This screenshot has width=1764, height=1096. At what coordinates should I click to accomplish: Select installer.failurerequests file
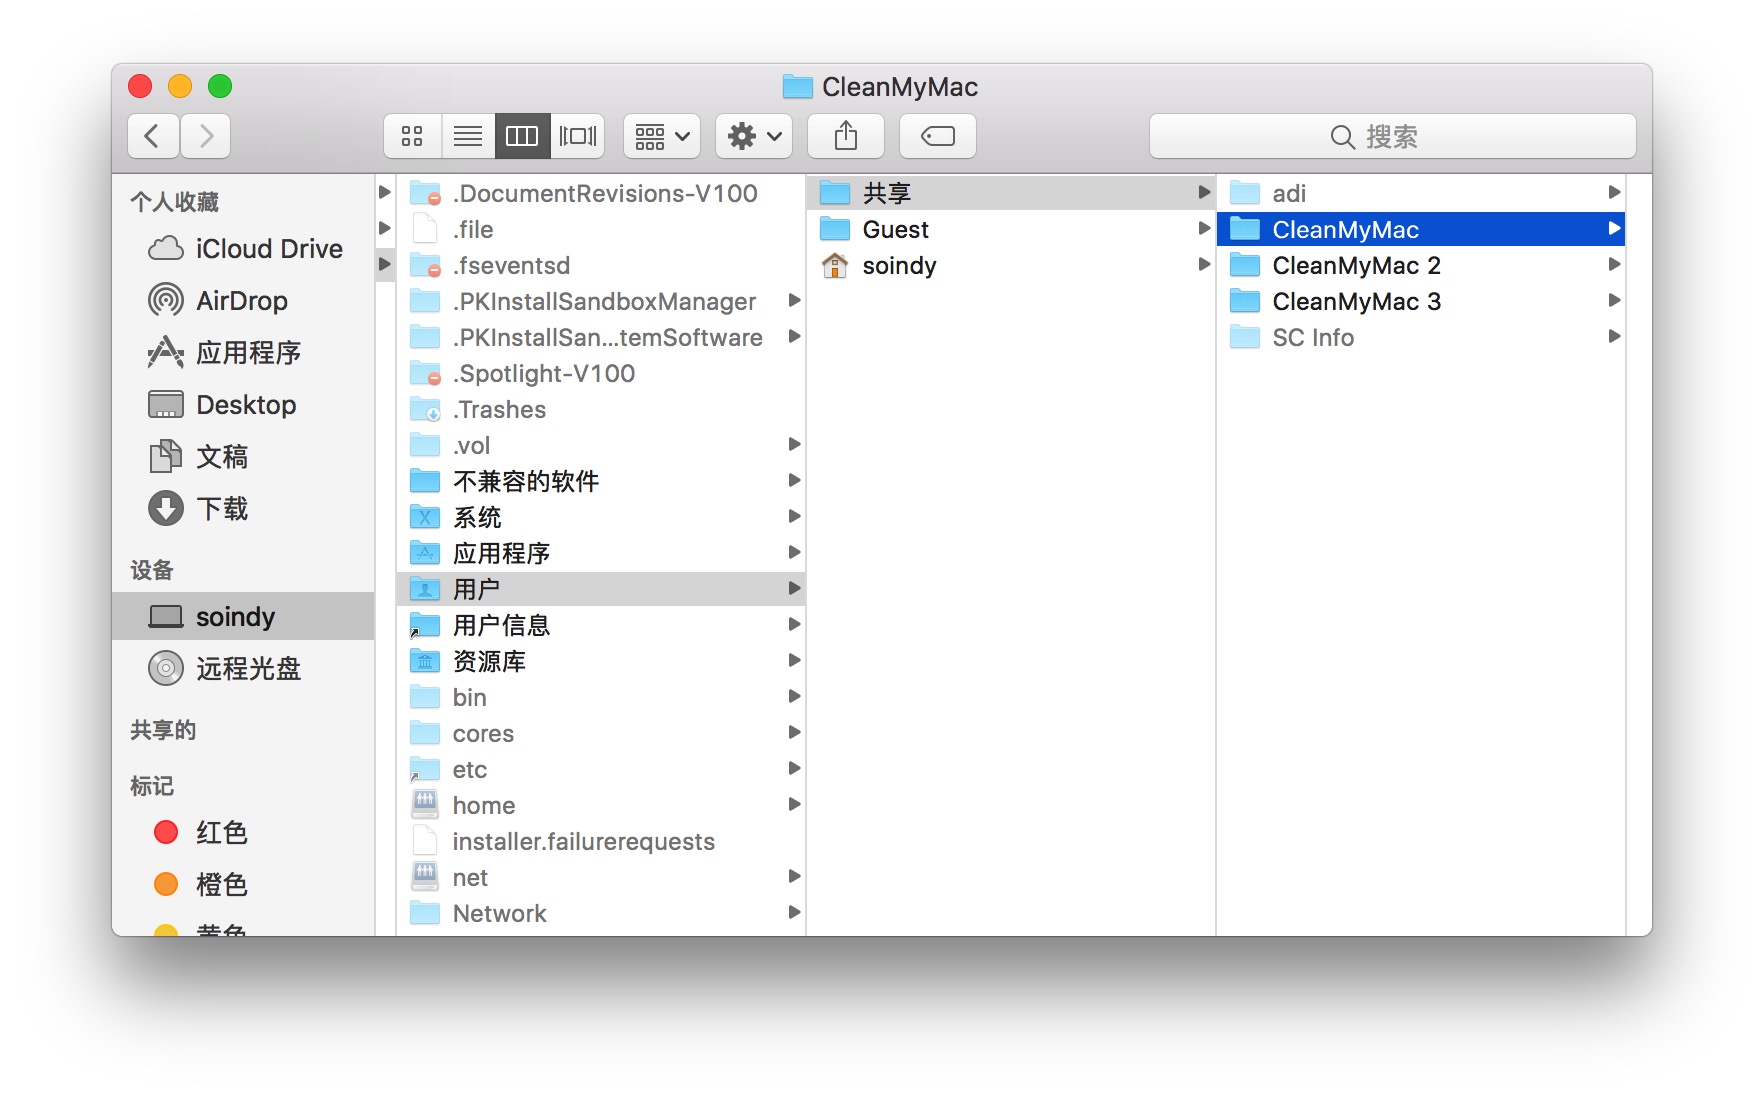tap(600, 841)
